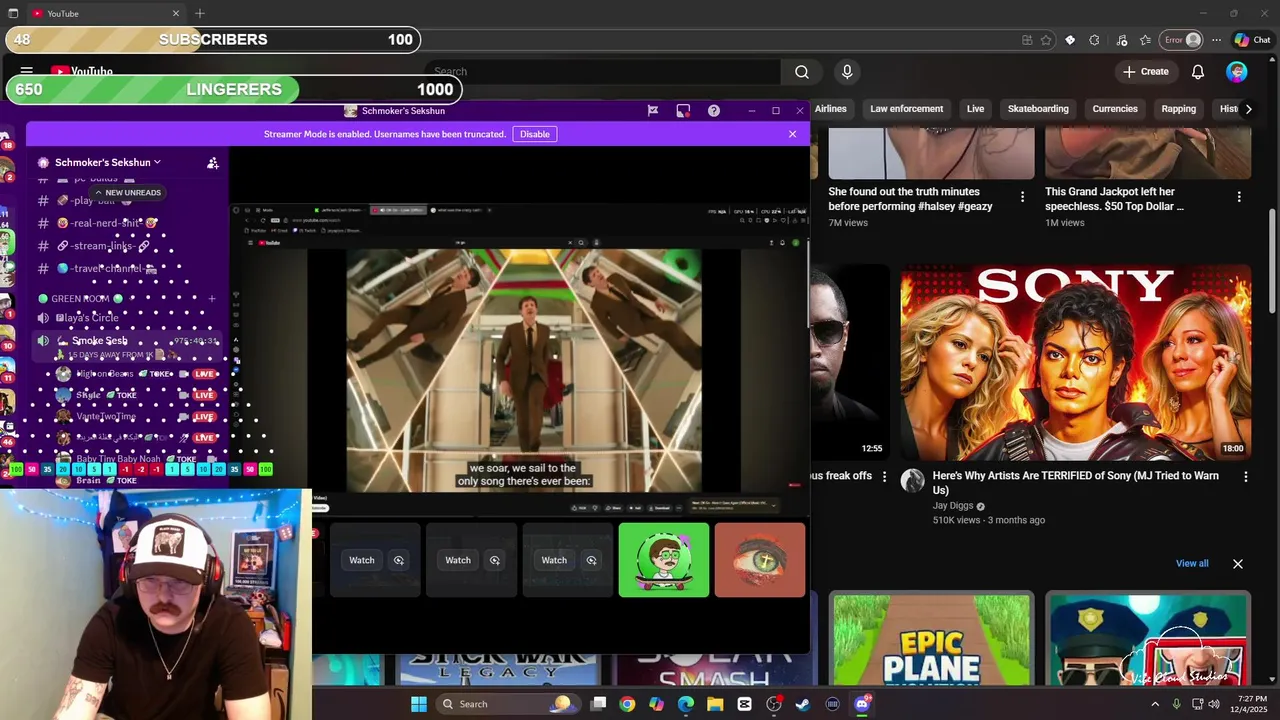Click YouTube search input field
Image resolution: width=1280 pixels, height=720 pixels.
(x=603, y=72)
